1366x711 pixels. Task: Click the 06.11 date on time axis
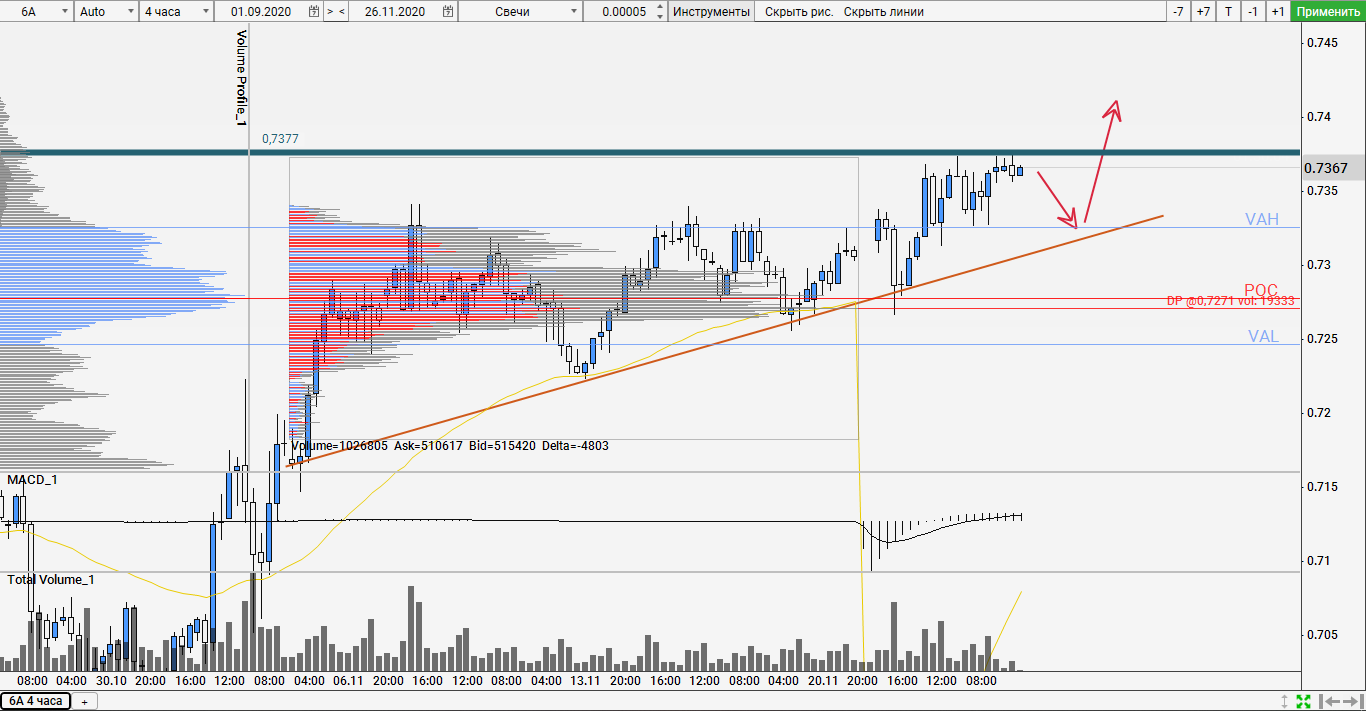pos(347,680)
